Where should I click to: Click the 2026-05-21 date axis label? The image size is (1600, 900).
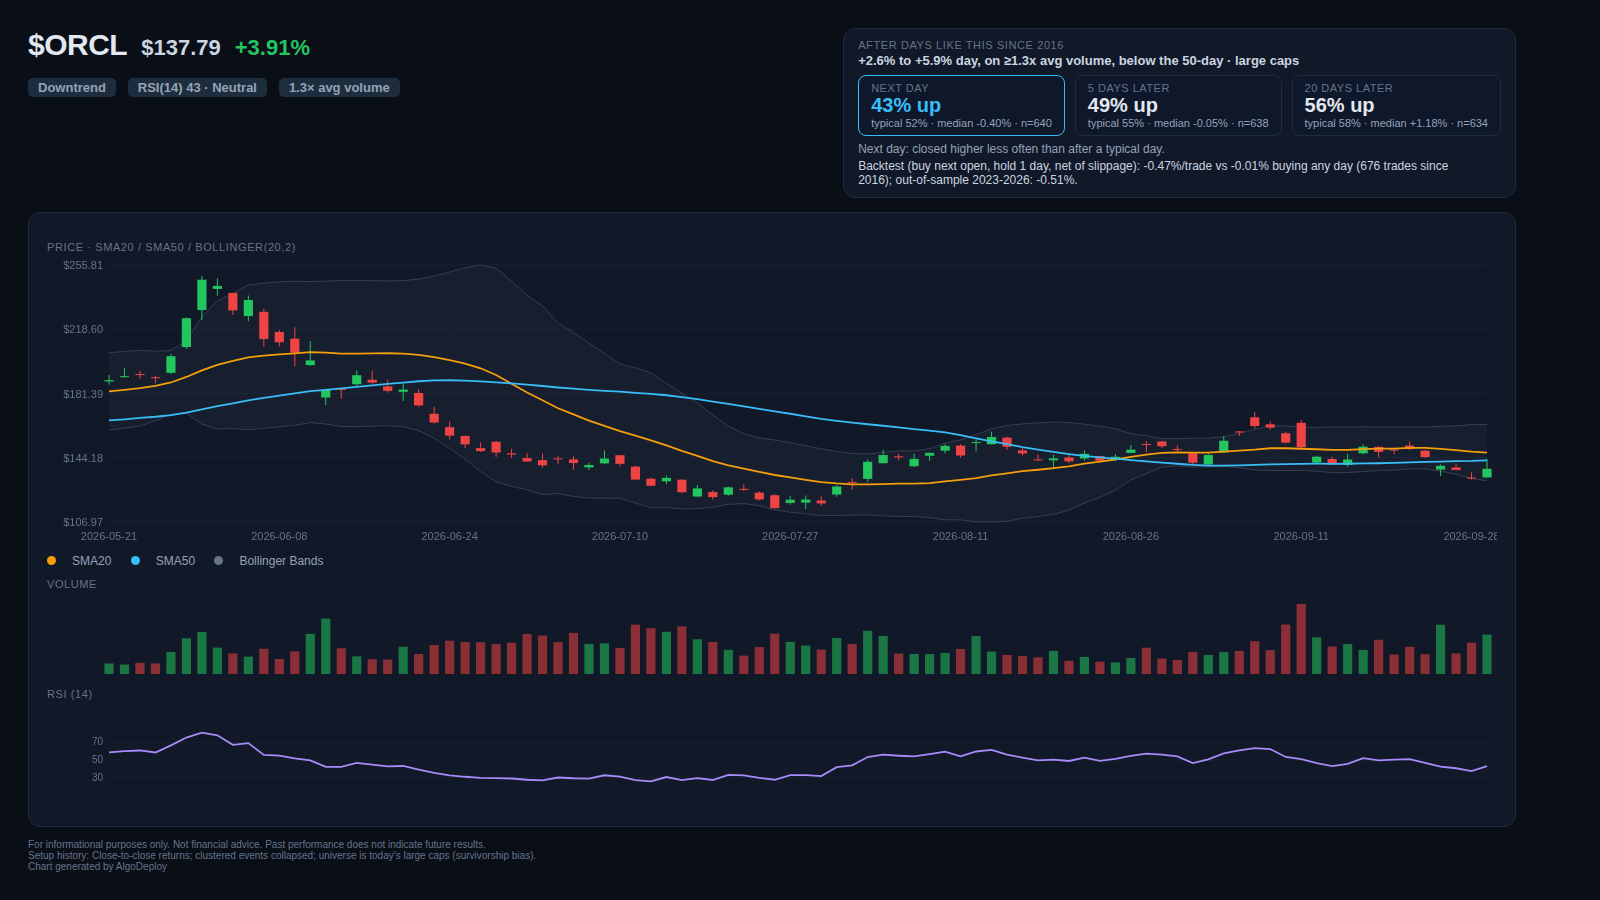109,536
